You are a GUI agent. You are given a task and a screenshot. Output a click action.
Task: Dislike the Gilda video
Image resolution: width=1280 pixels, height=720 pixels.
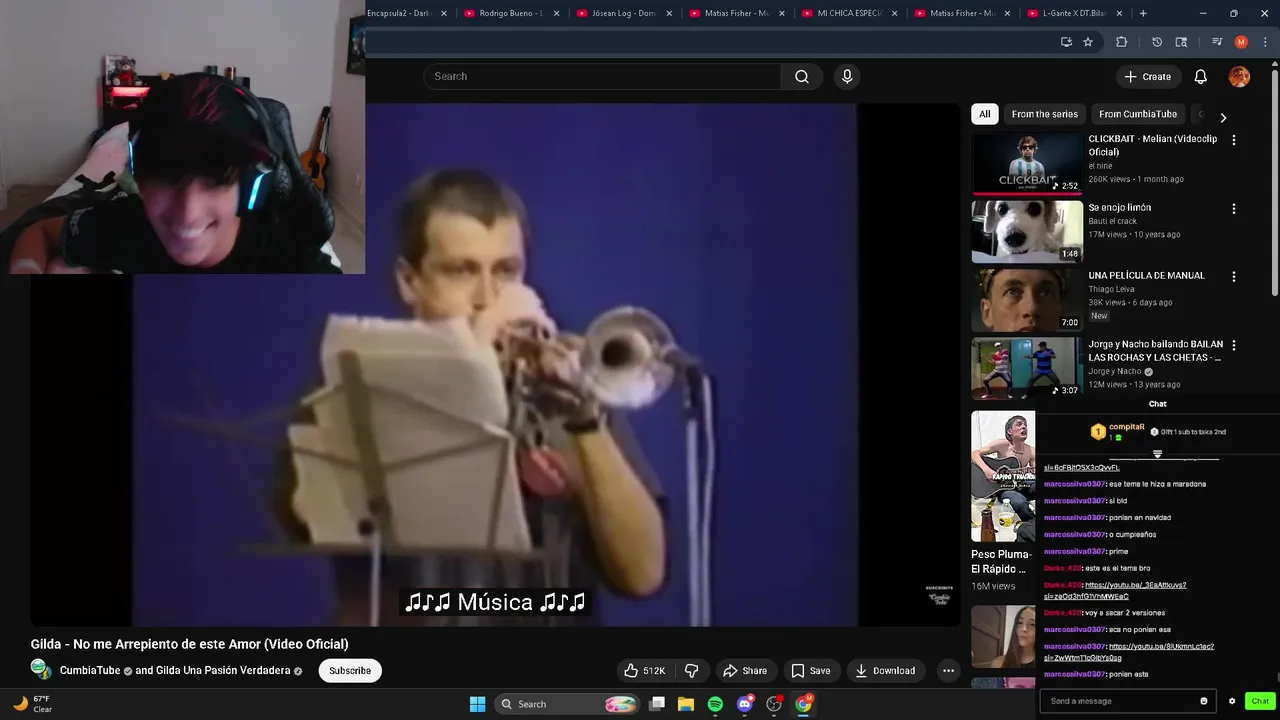coord(691,671)
